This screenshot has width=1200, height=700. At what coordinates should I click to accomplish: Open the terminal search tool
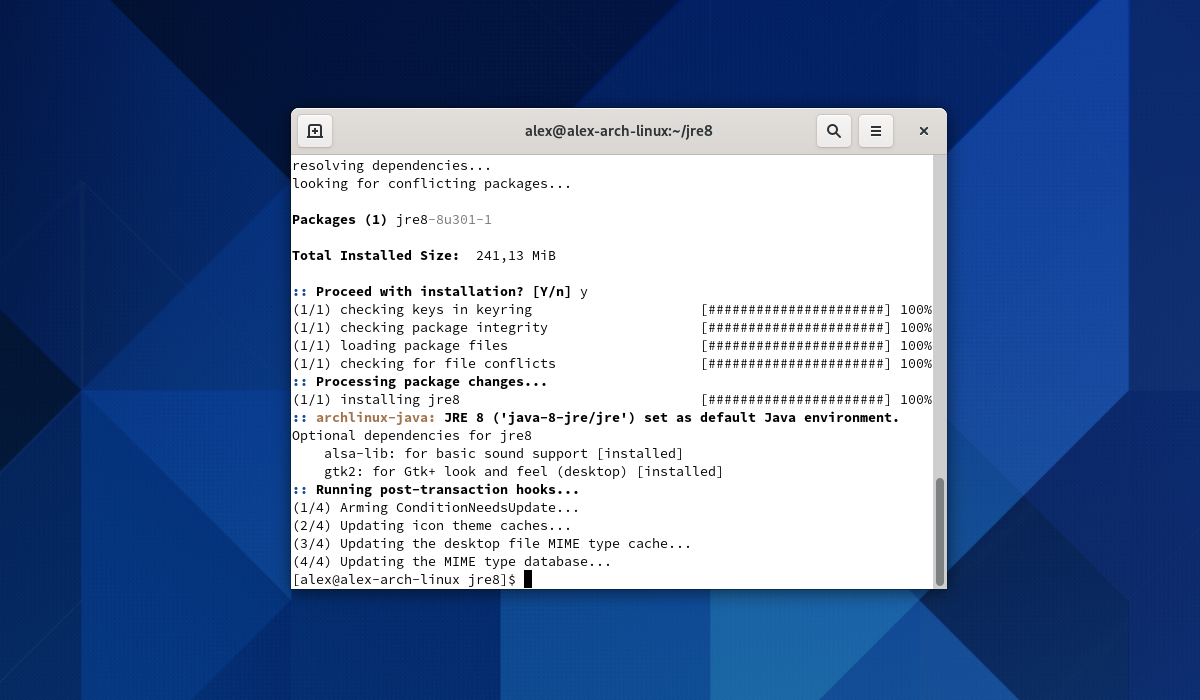pos(834,131)
